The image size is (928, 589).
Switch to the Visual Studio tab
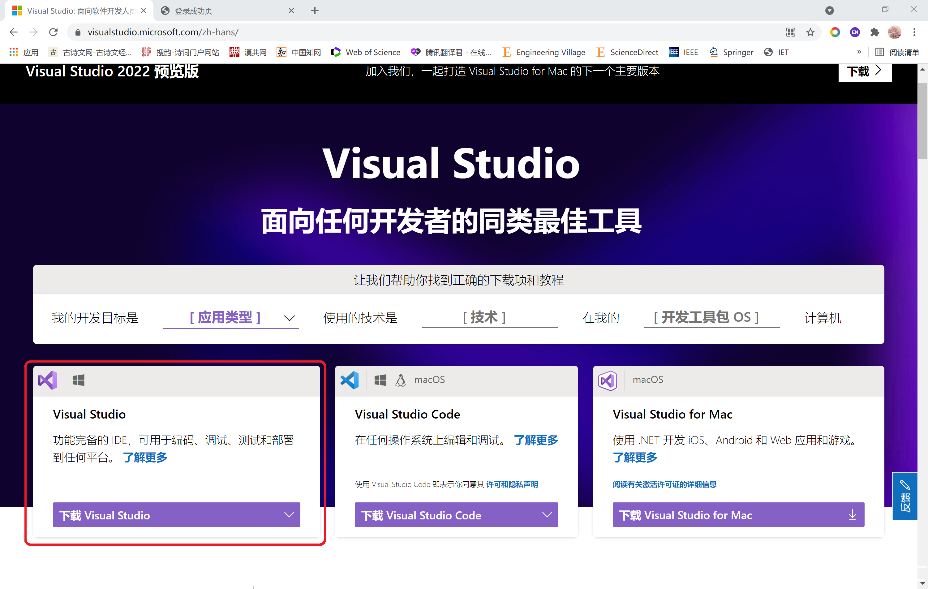77,11
